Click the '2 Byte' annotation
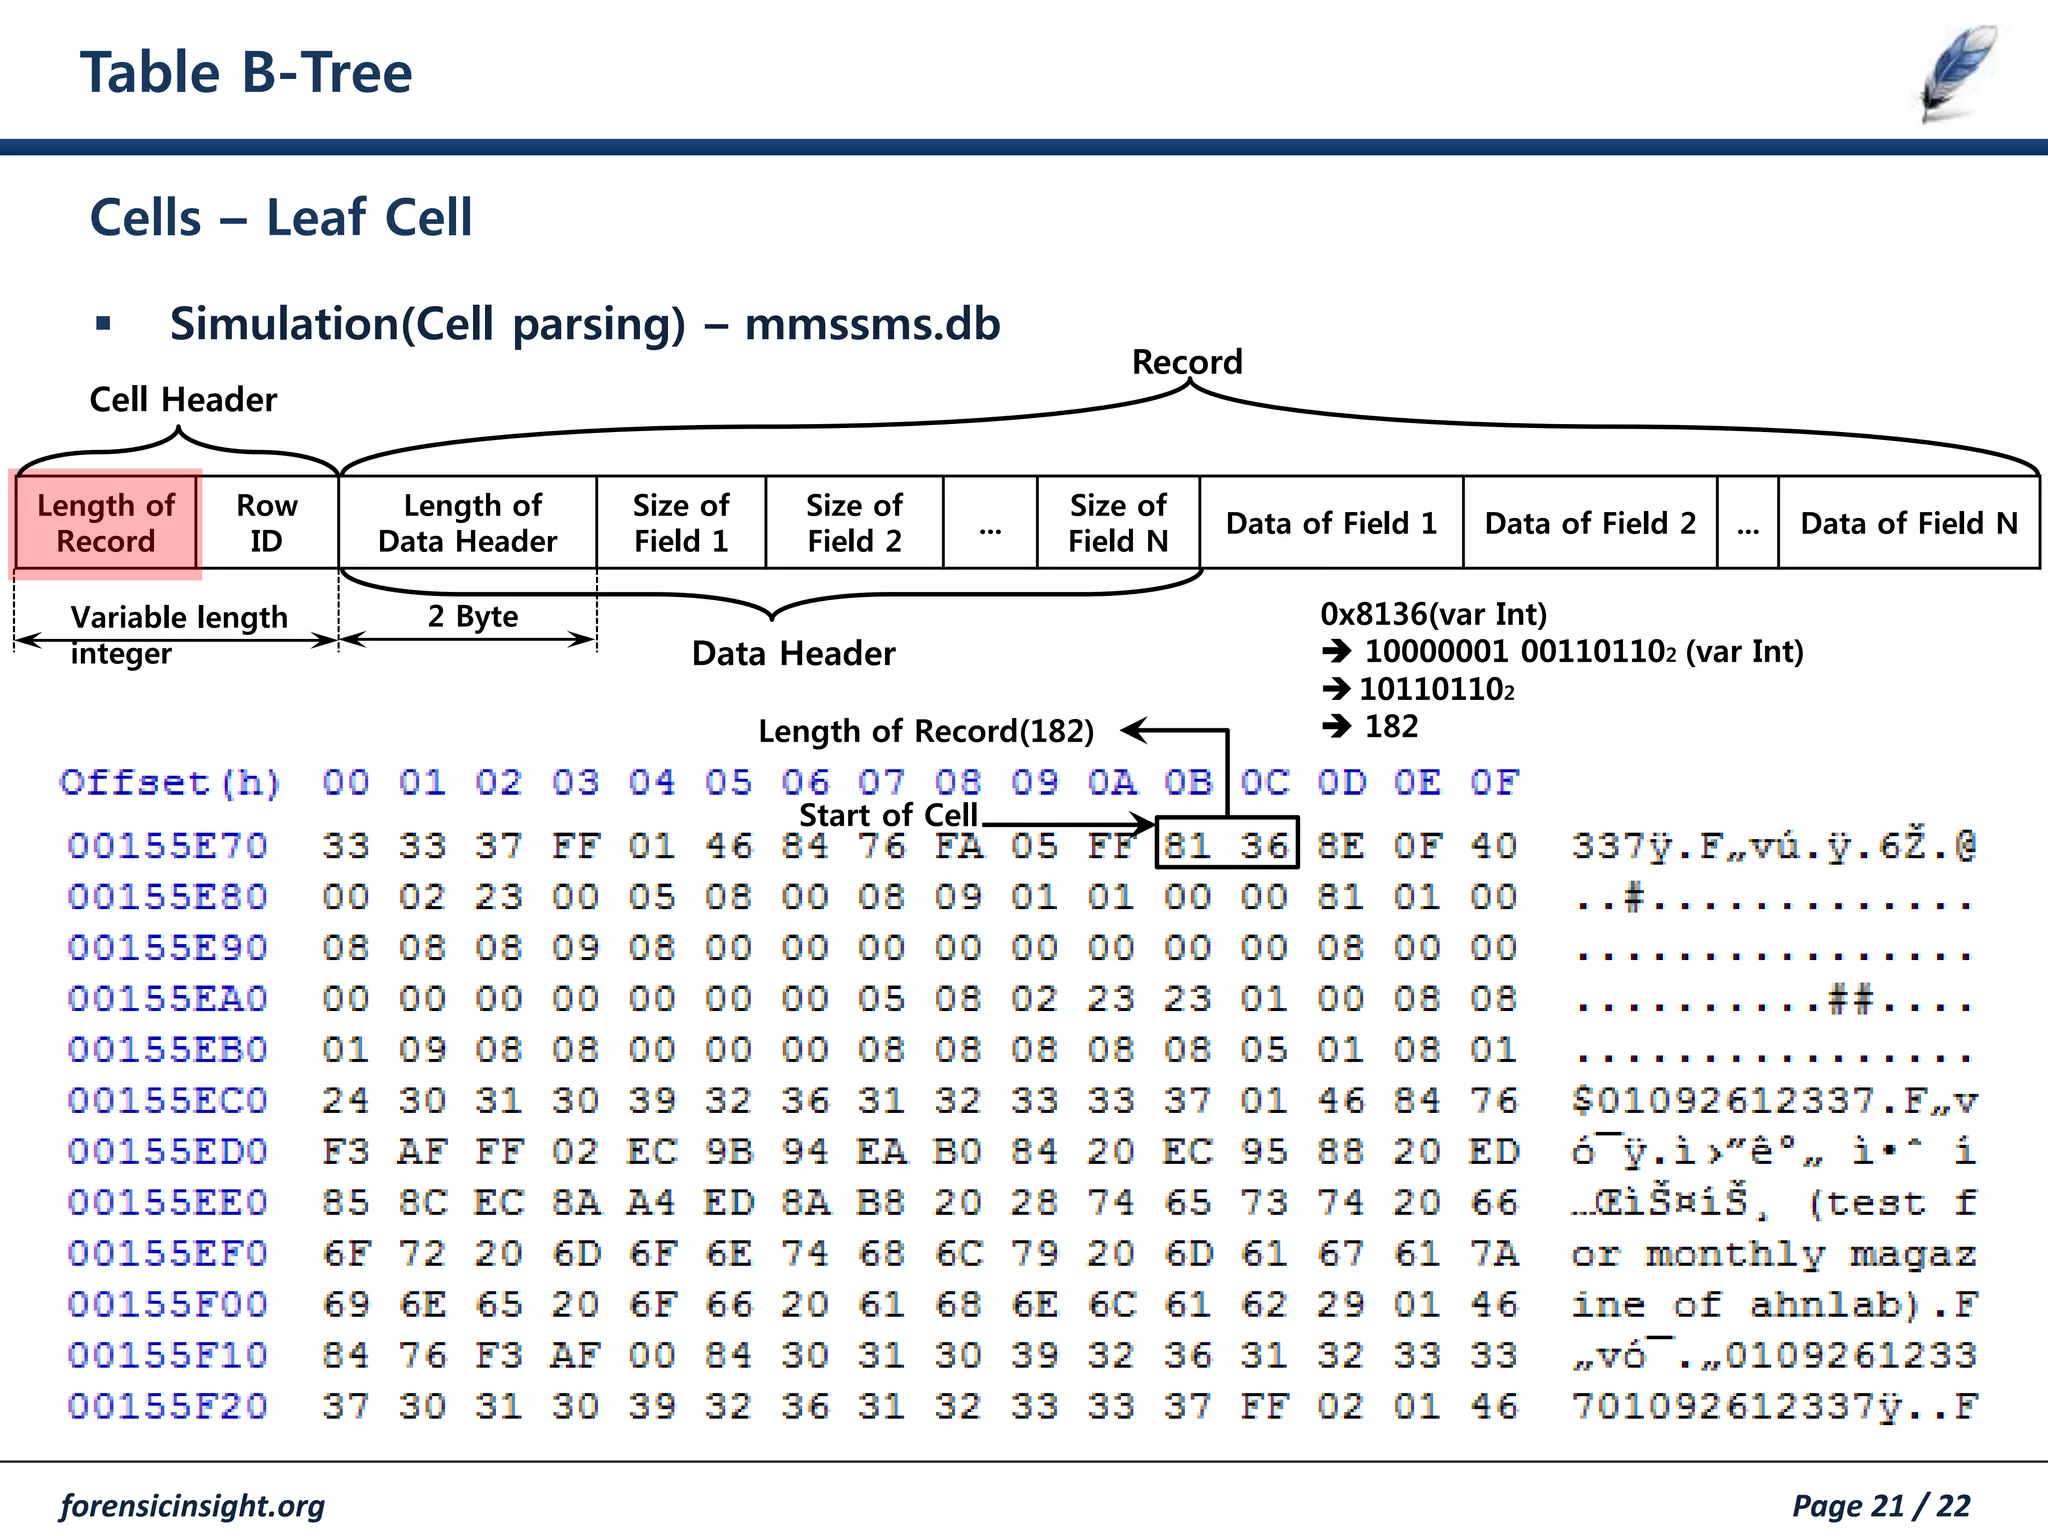 point(473,616)
